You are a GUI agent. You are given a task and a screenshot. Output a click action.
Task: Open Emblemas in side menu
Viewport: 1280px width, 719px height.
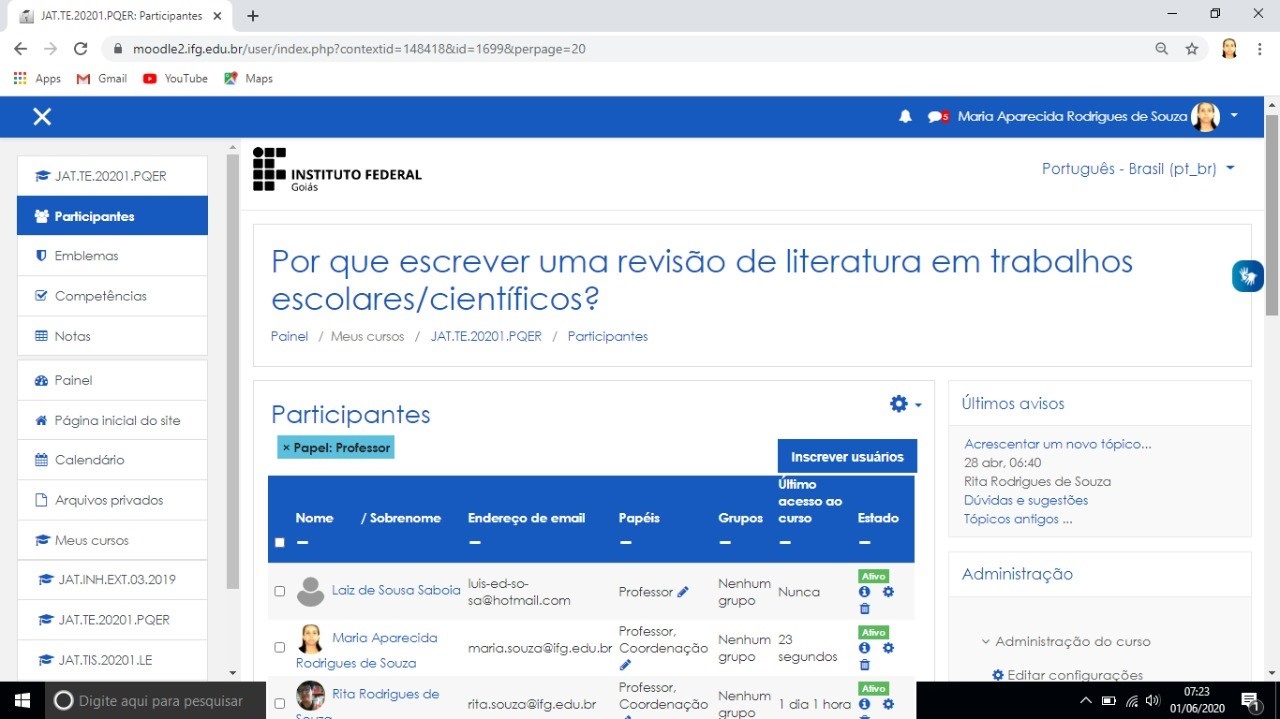112,256
